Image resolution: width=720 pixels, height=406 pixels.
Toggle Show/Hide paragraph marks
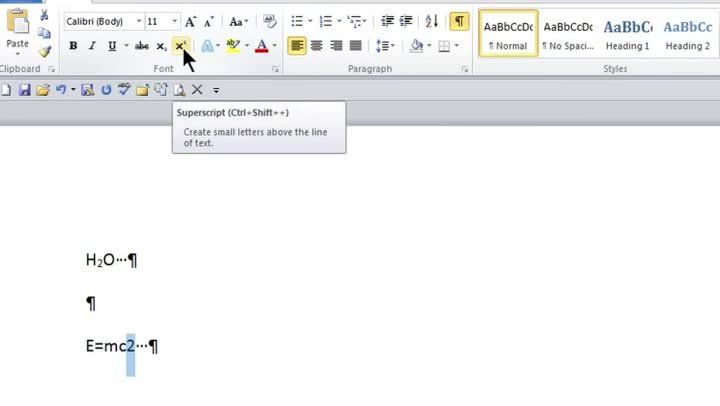point(459,21)
